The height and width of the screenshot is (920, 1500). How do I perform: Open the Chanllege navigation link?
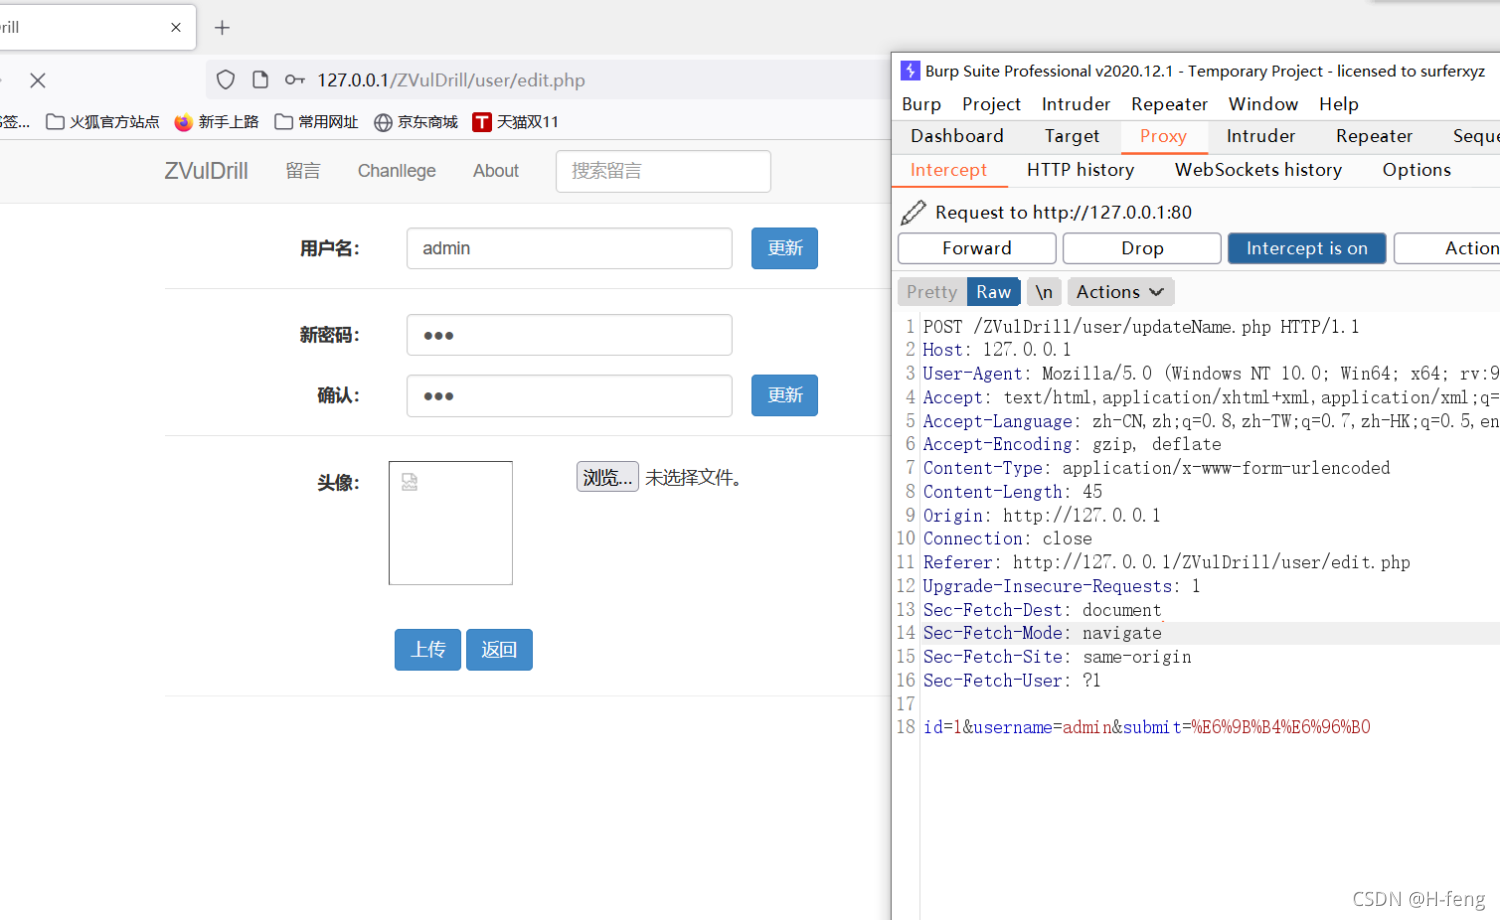pyautogui.click(x=397, y=171)
